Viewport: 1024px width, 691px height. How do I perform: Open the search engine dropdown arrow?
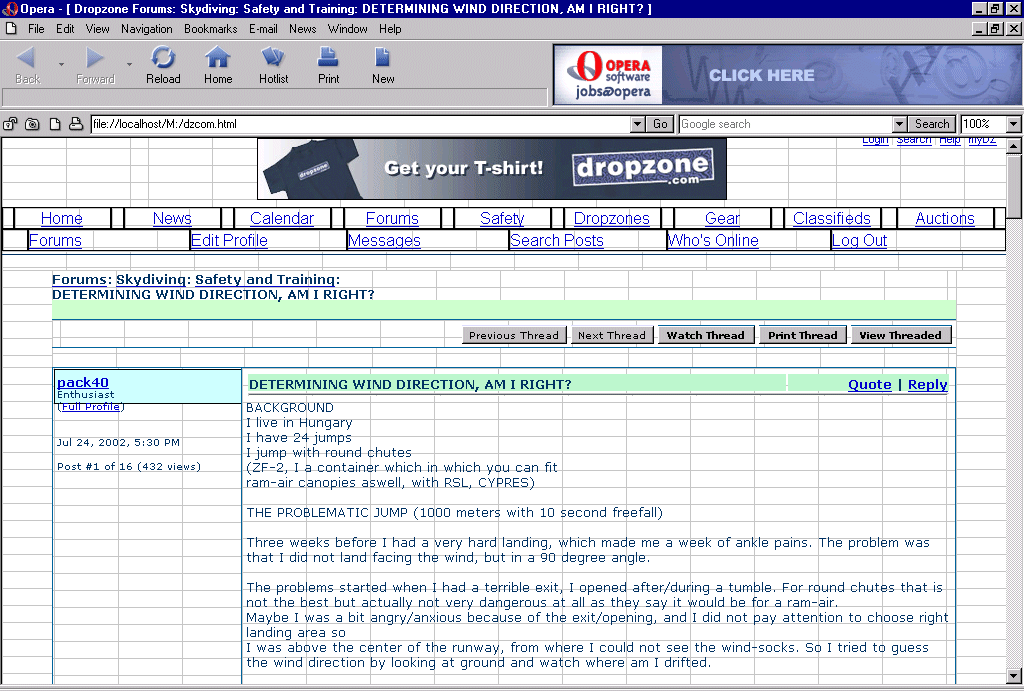(x=898, y=124)
